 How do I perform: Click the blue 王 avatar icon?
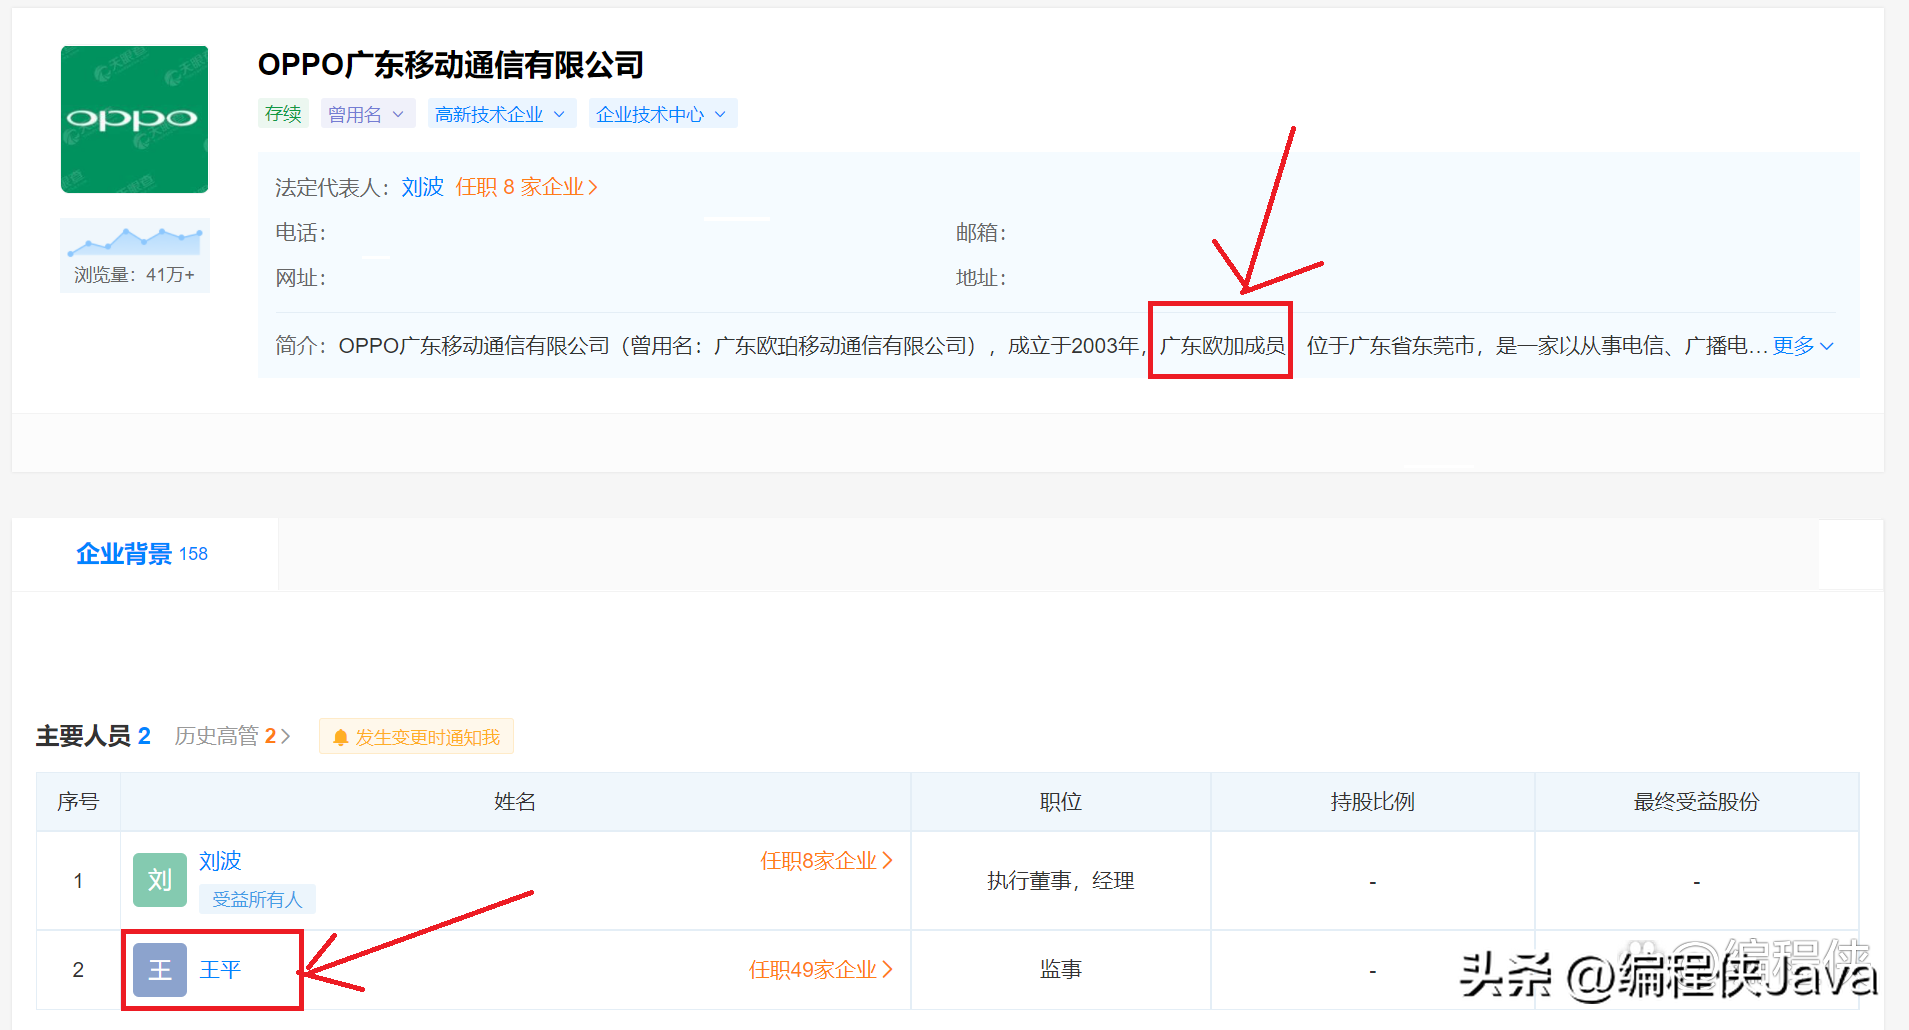(x=160, y=970)
